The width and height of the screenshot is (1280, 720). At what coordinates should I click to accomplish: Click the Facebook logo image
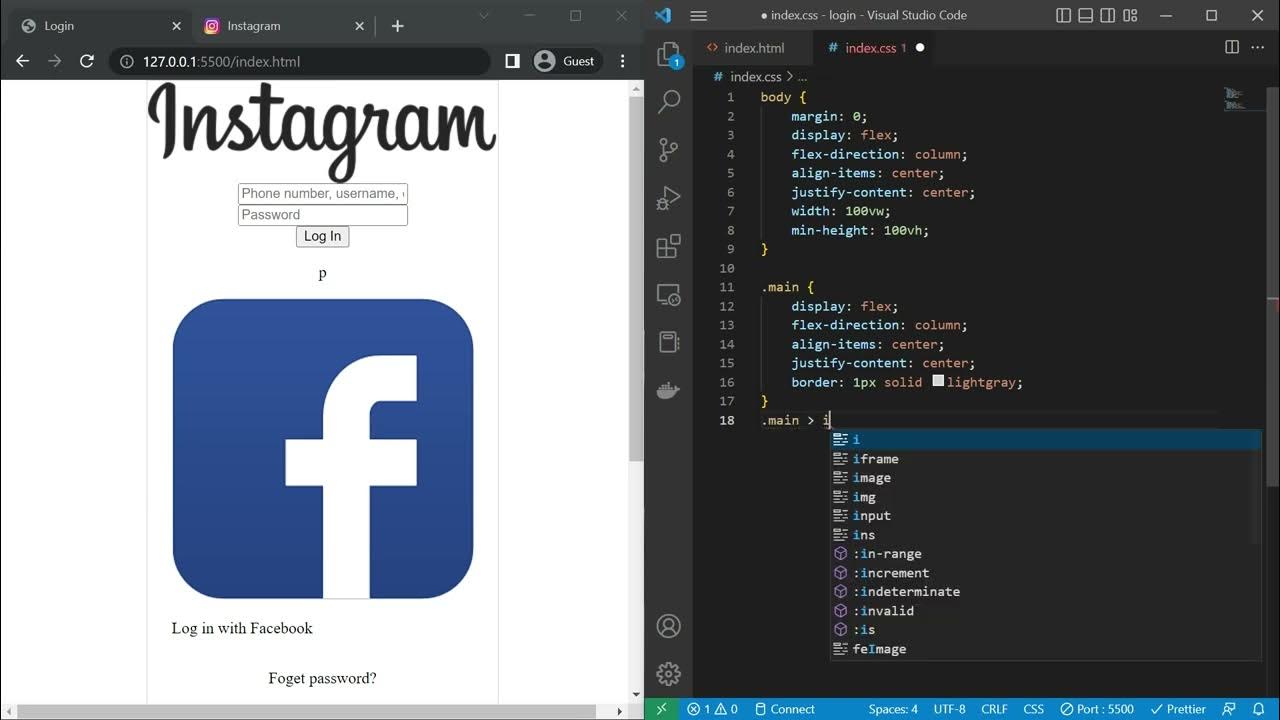(x=323, y=448)
